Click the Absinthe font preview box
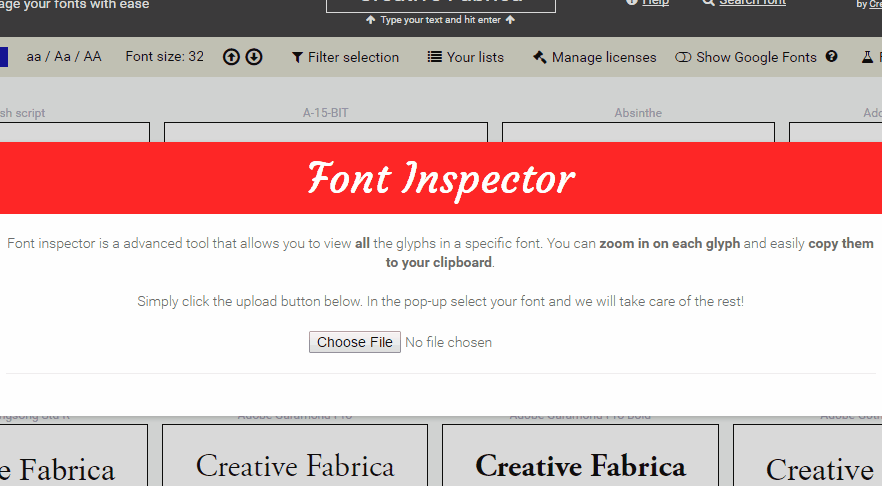The height and width of the screenshot is (486, 882). coord(638,132)
